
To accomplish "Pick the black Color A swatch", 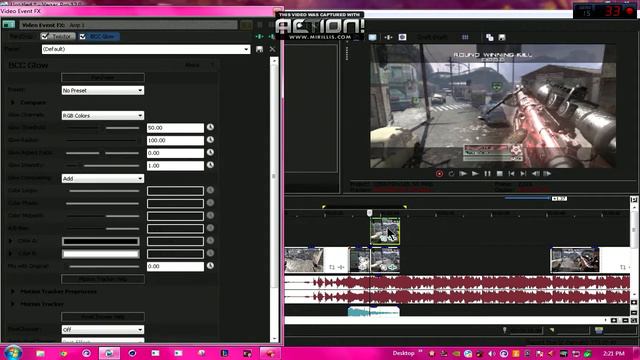I will point(100,241).
